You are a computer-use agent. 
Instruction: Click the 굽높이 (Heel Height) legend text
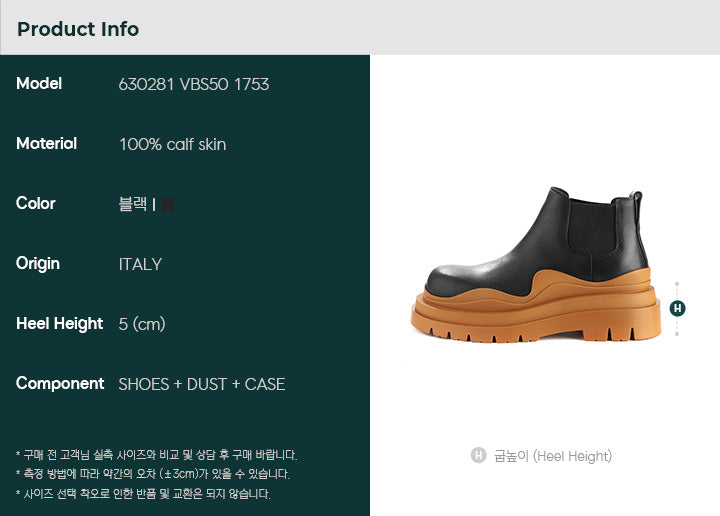pyautogui.click(x=553, y=456)
